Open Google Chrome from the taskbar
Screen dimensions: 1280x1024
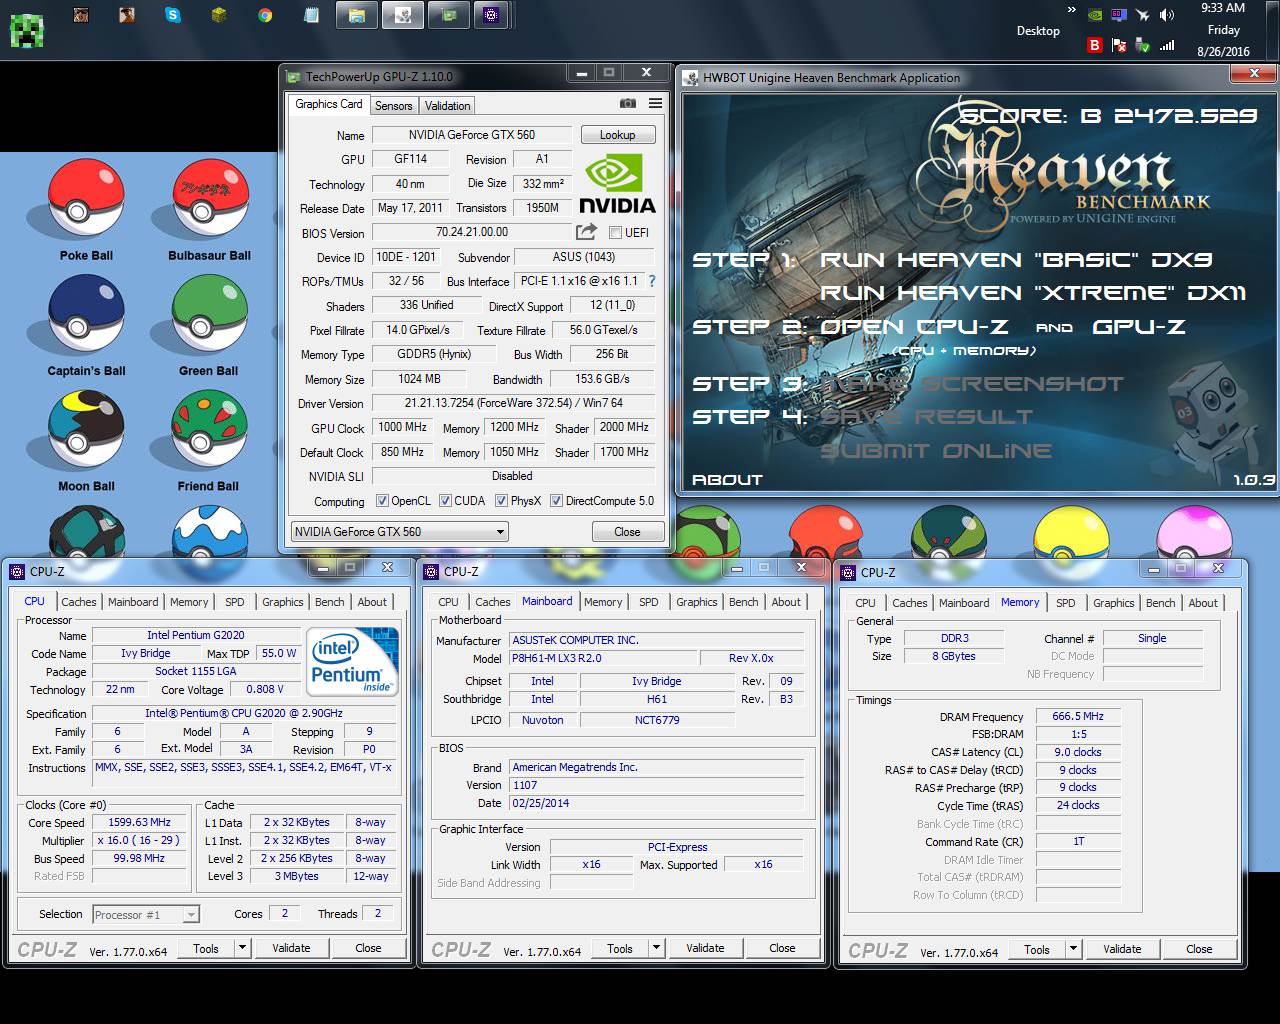[265, 15]
